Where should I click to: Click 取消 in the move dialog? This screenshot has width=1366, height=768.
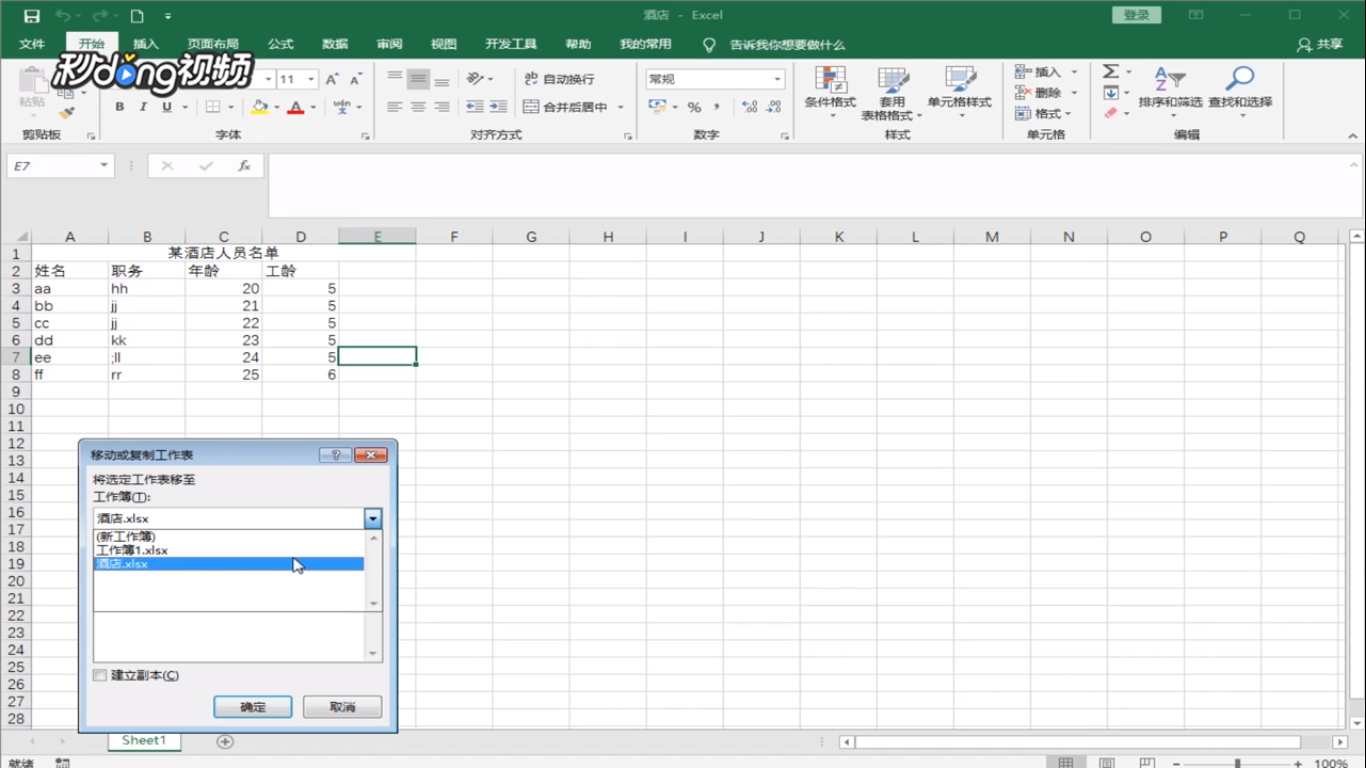pos(343,707)
